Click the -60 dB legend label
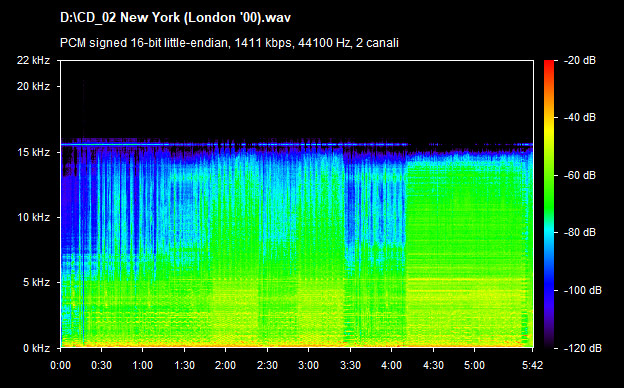The image size is (624, 388). (580, 175)
